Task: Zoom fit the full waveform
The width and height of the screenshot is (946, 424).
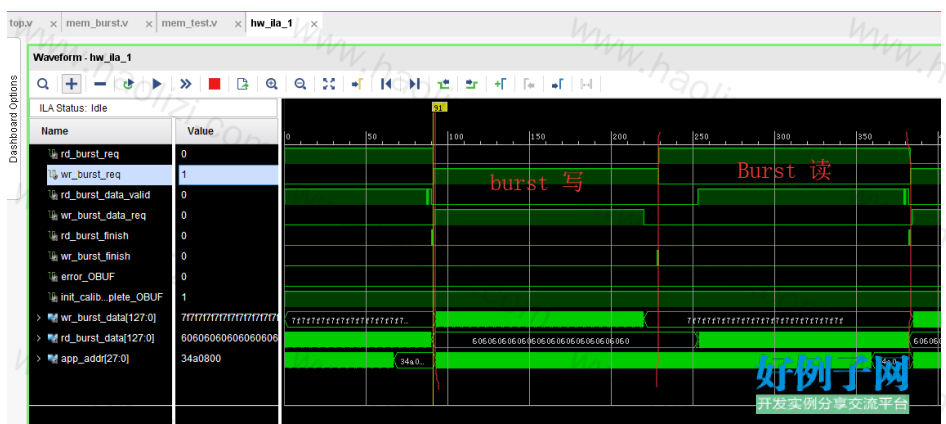Action: [x=328, y=84]
